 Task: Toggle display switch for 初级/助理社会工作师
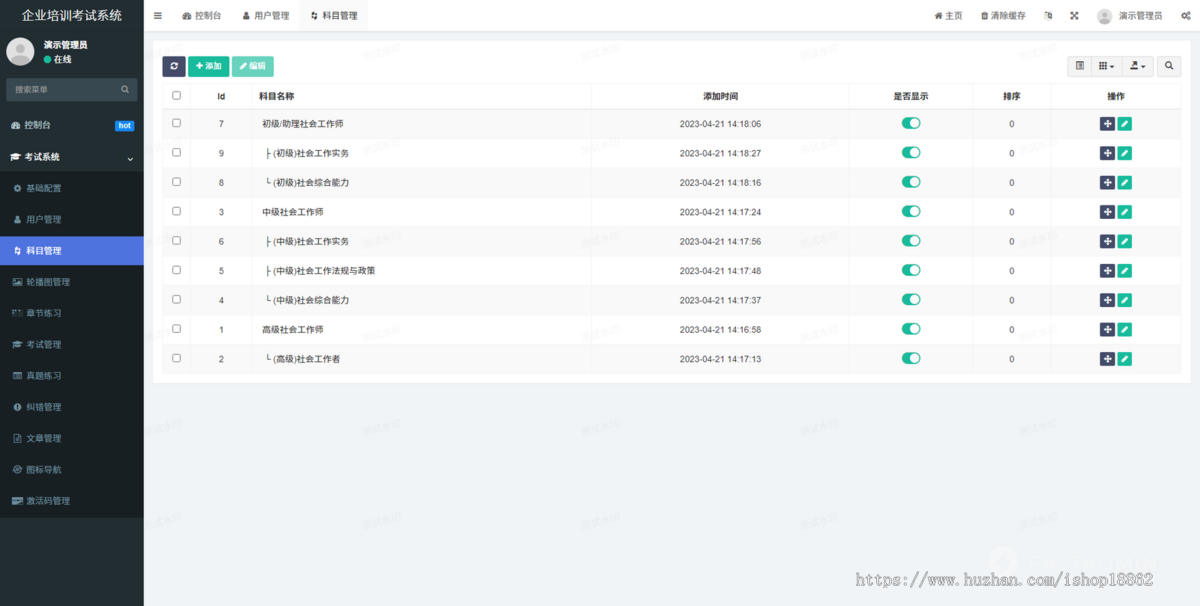point(910,124)
